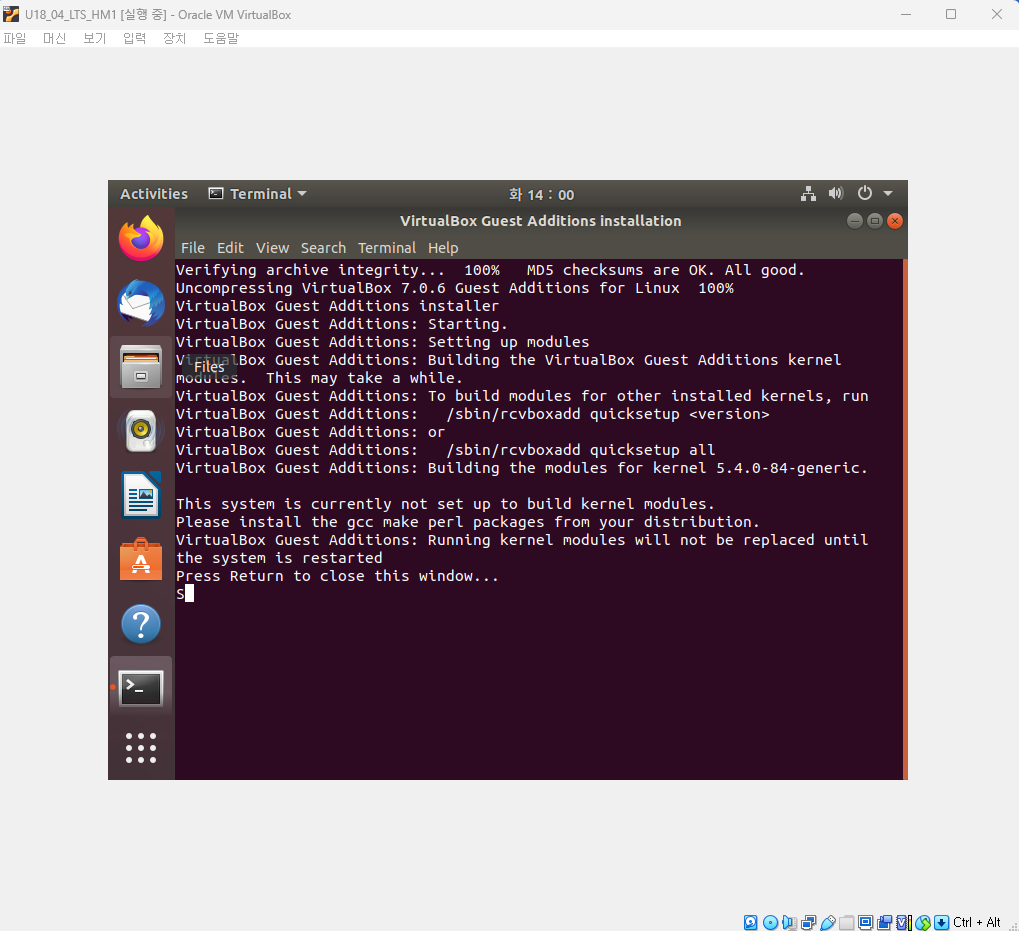Image resolution: width=1019 pixels, height=931 pixels.
Task: Open the terminal Help menu
Action: point(443,248)
